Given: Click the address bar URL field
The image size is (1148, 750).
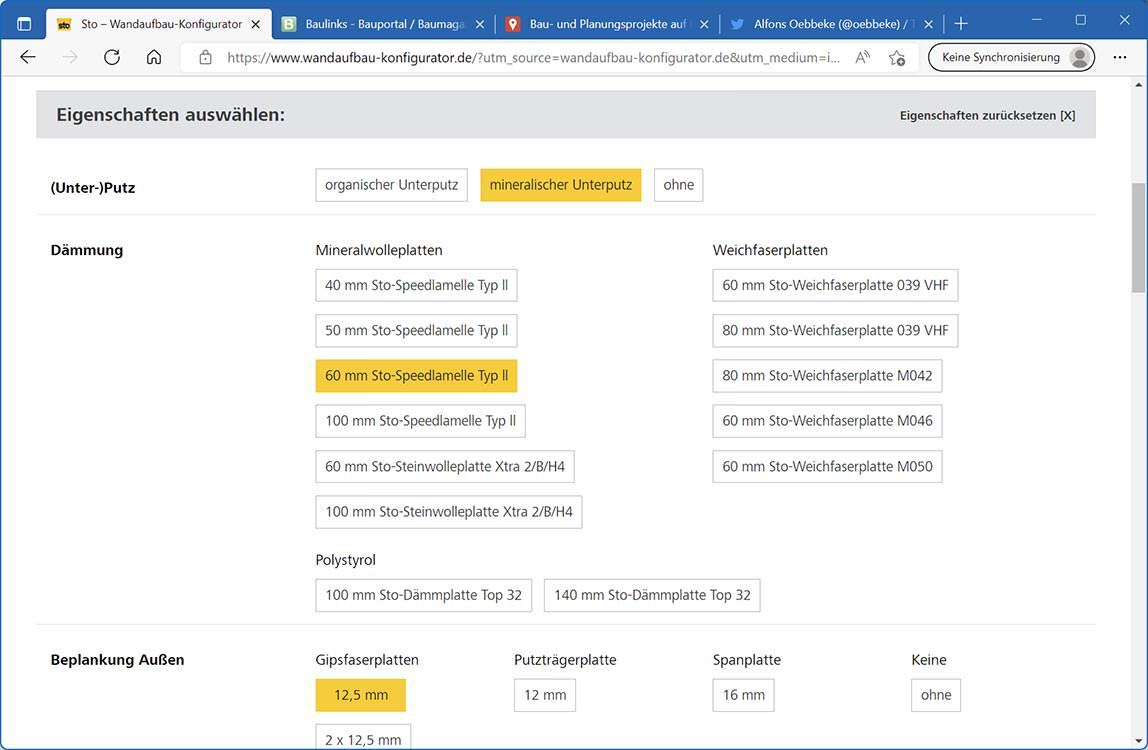Looking at the screenshot, I should point(533,57).
